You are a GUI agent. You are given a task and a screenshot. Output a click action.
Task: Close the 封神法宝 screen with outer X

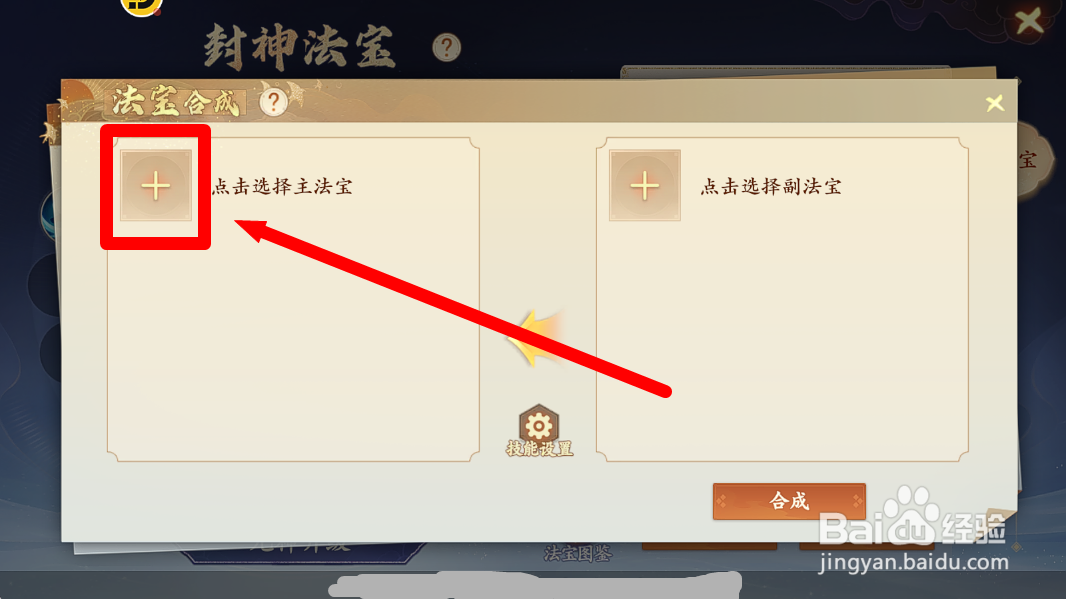(x=1029, y=21)
